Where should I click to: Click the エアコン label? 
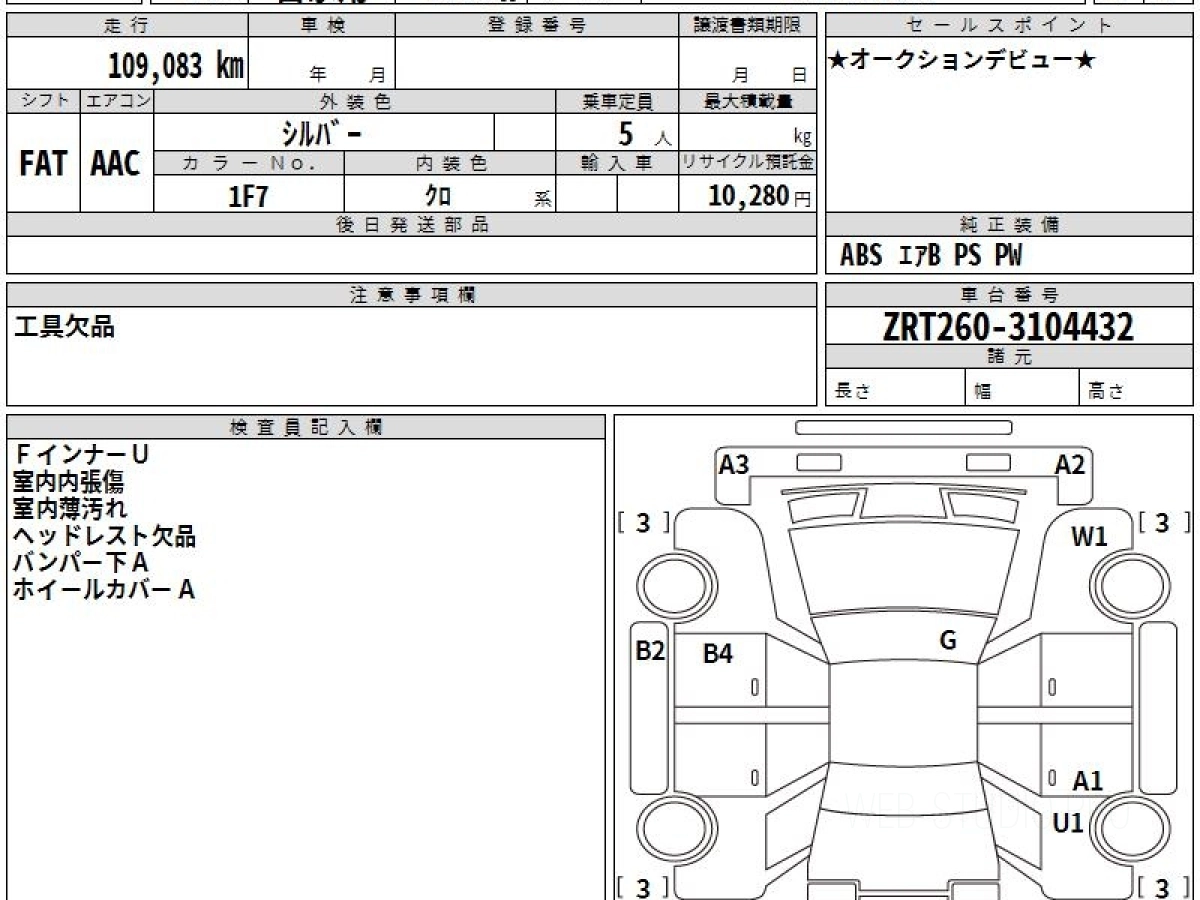(117, 101)
